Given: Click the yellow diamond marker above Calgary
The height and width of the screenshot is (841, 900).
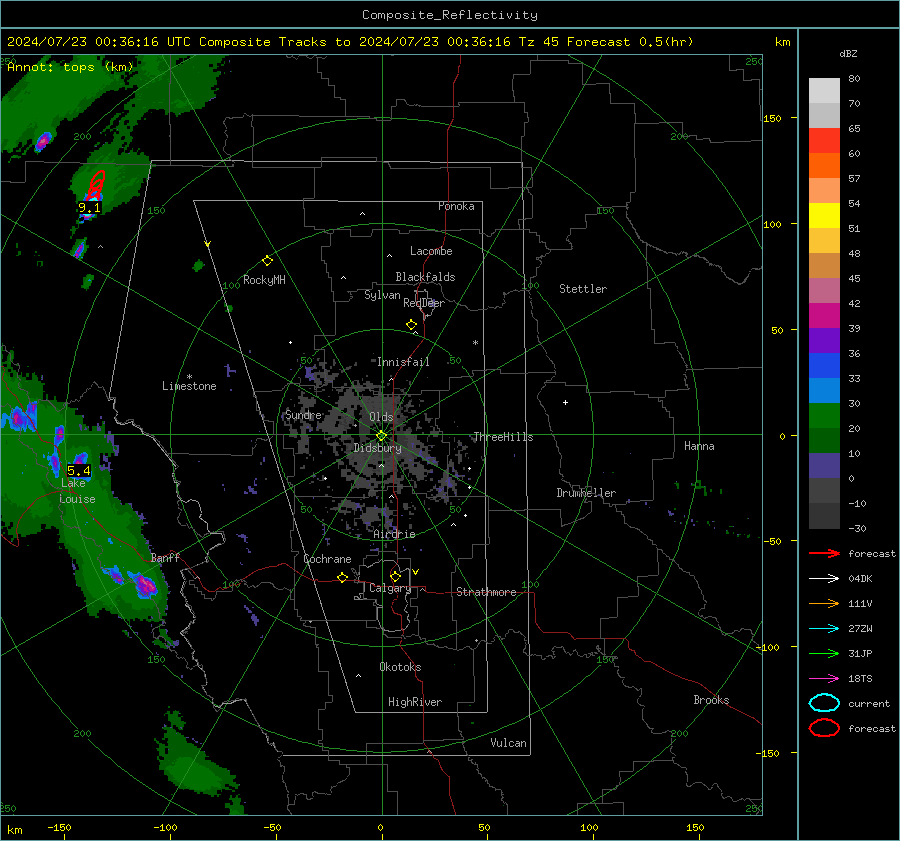Looking at the screenshot, I should [x=395, y=576].
